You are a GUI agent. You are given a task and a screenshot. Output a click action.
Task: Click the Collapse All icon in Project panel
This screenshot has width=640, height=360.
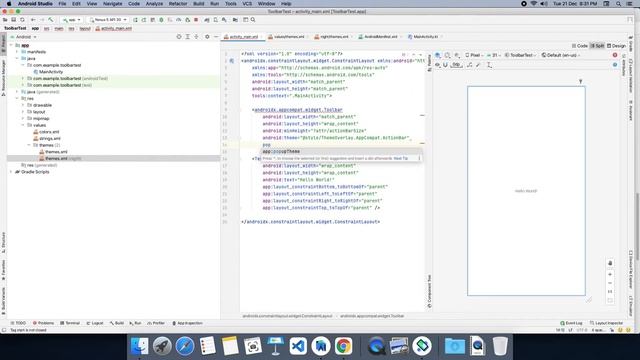coord(196,37)
